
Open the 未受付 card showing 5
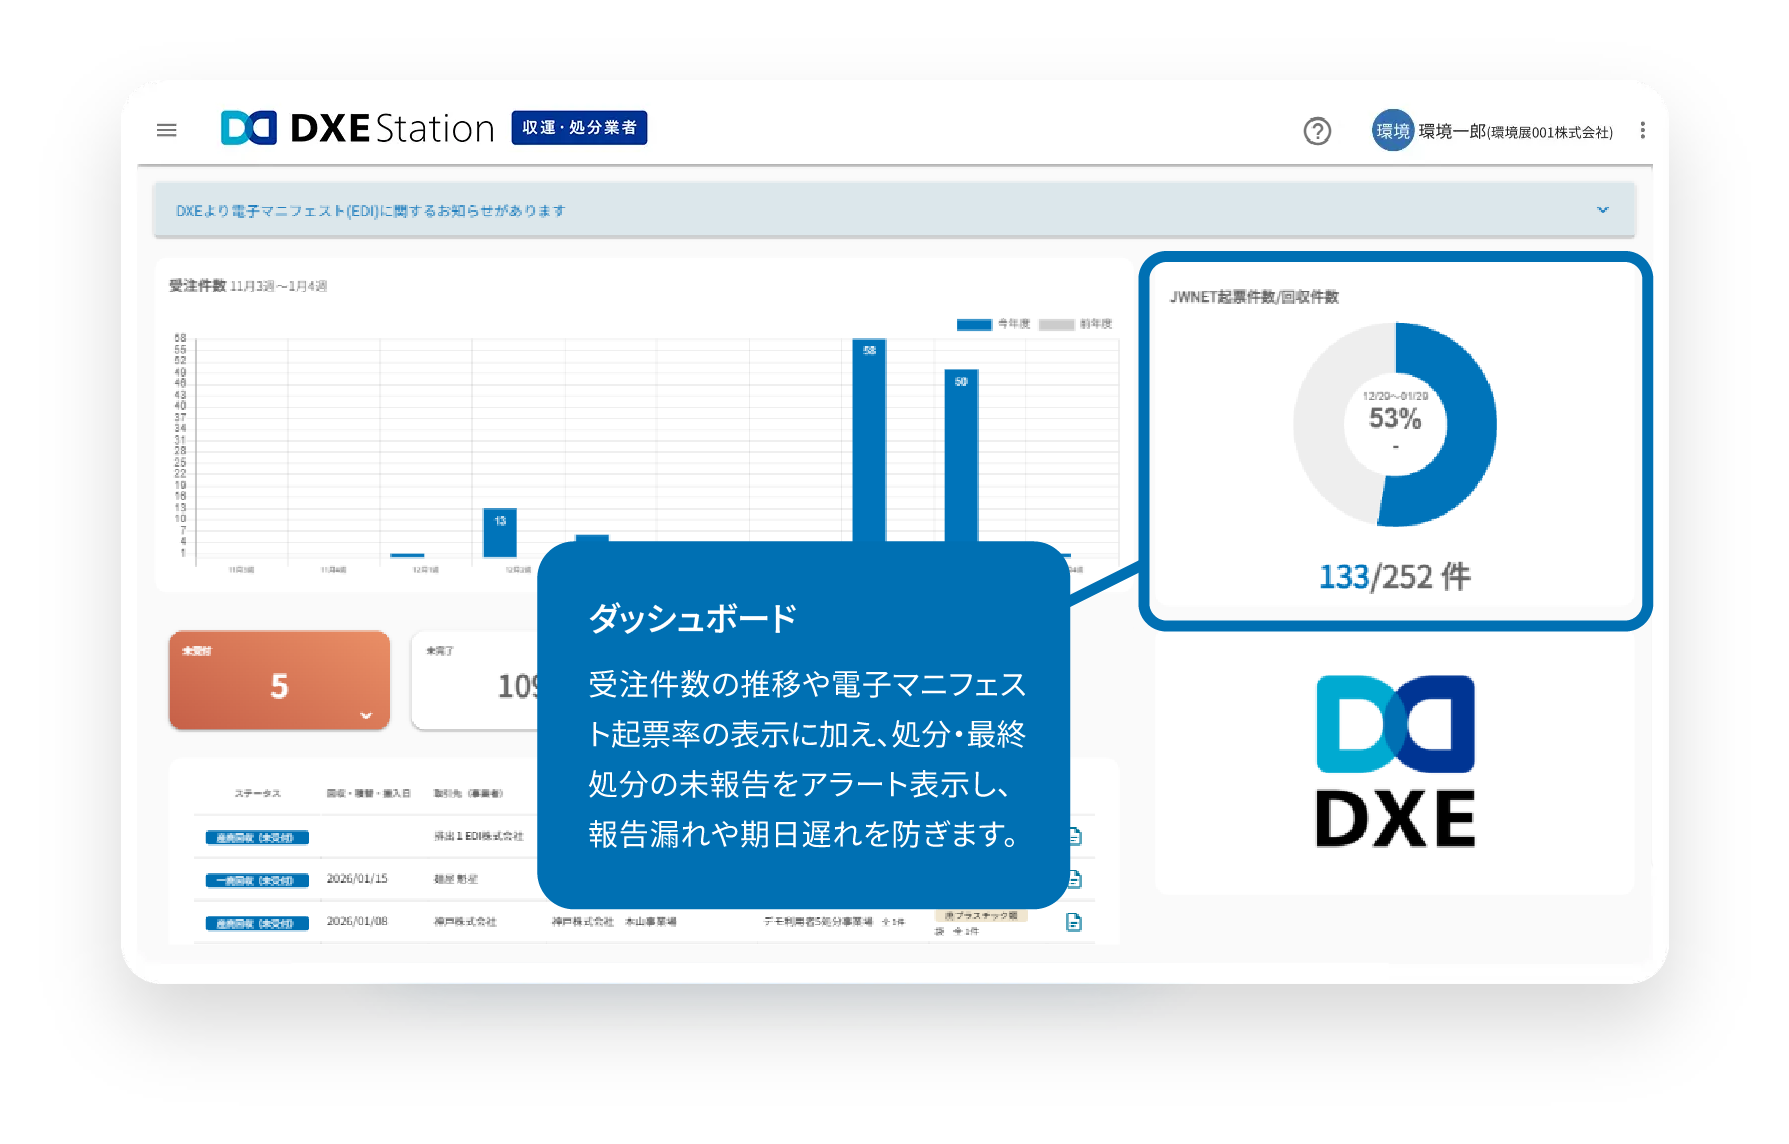coord(279,680)
